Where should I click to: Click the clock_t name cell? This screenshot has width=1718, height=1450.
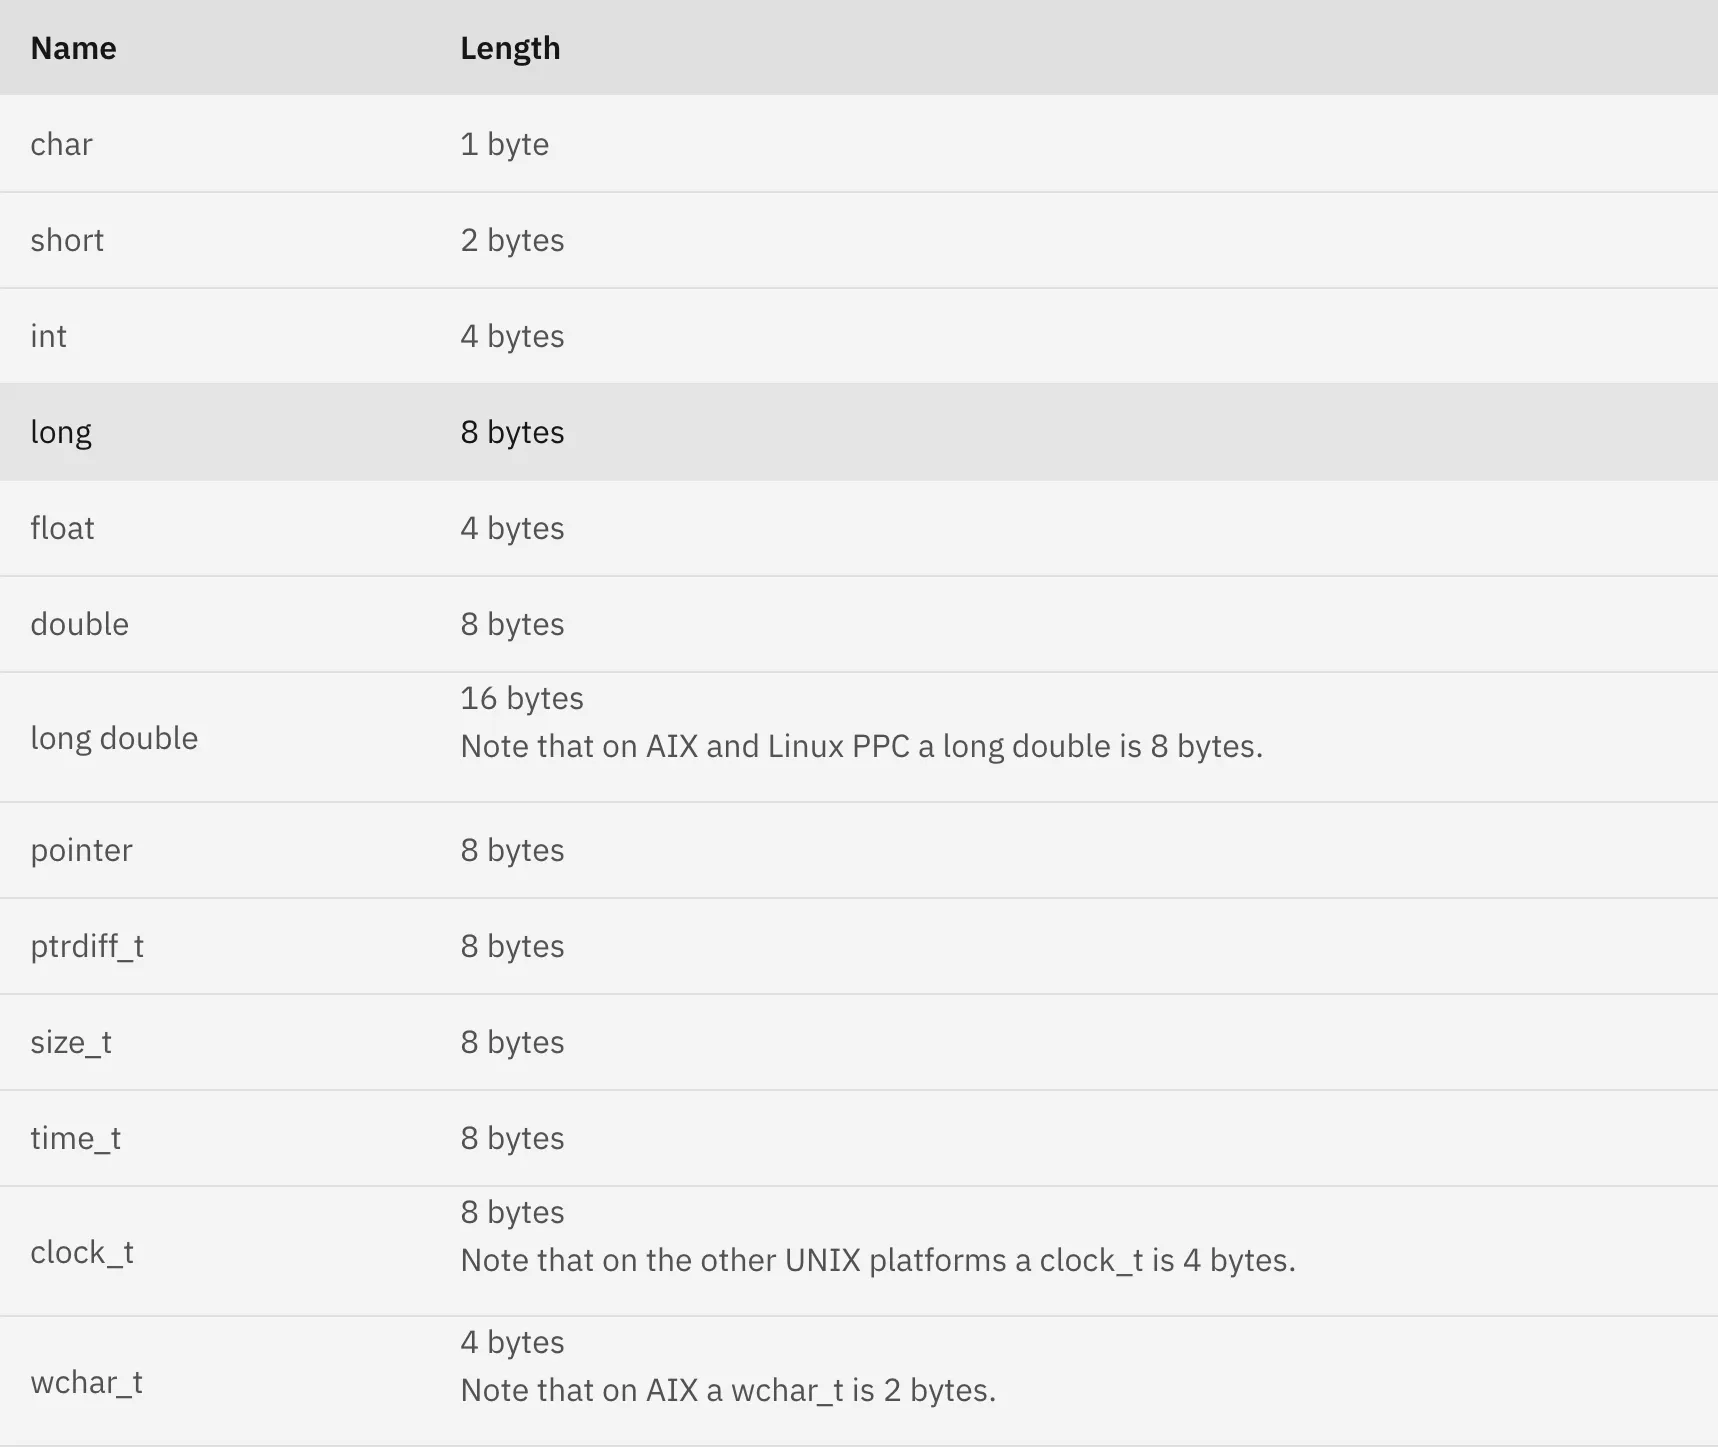[x=82, y=1252]
